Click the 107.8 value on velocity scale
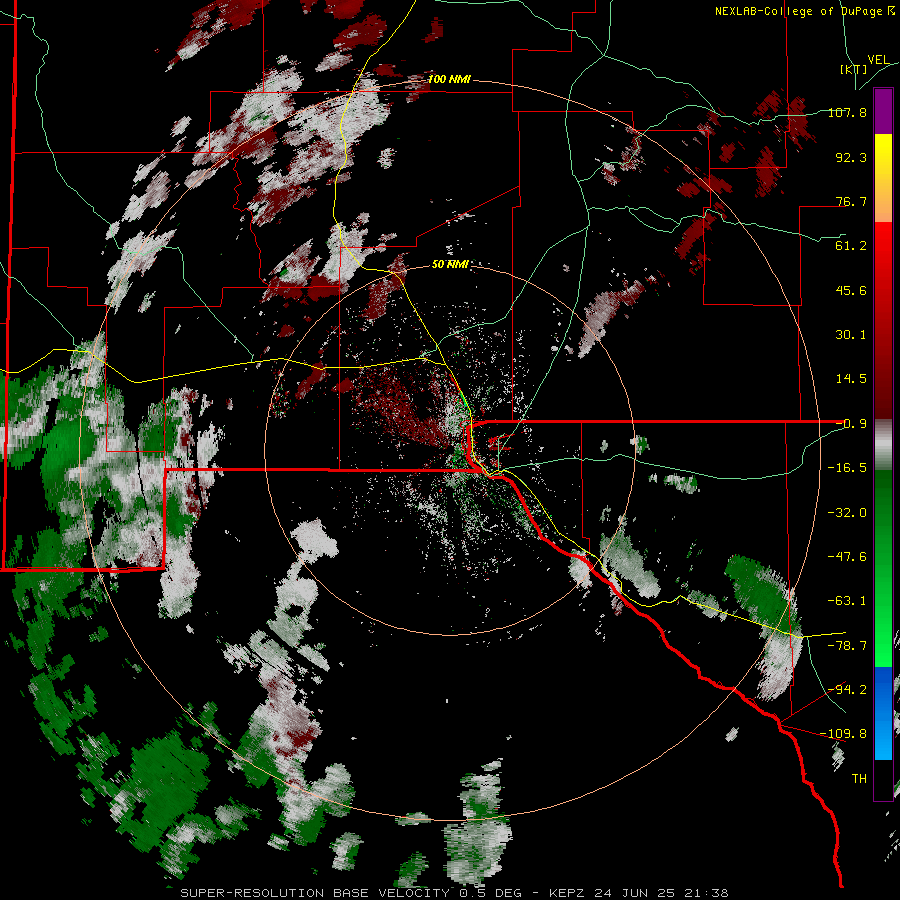Image resolution: width=900 pixels, height=900 pixels. [847, 112]
